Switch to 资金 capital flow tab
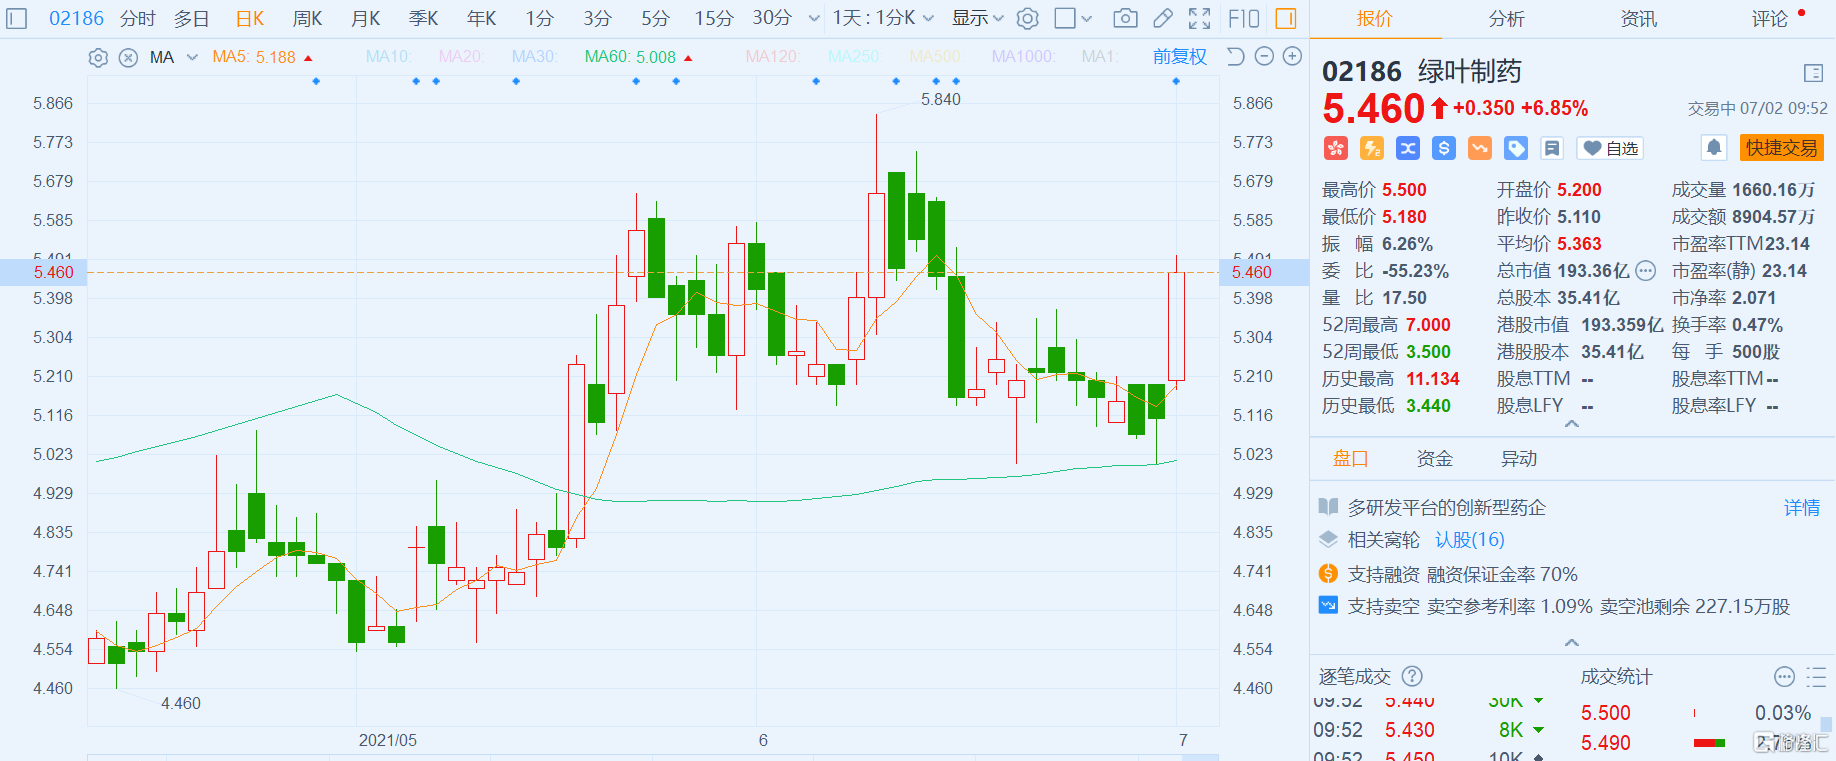The height and width of the screenshot is (761, 1836). pos(1435,458)
